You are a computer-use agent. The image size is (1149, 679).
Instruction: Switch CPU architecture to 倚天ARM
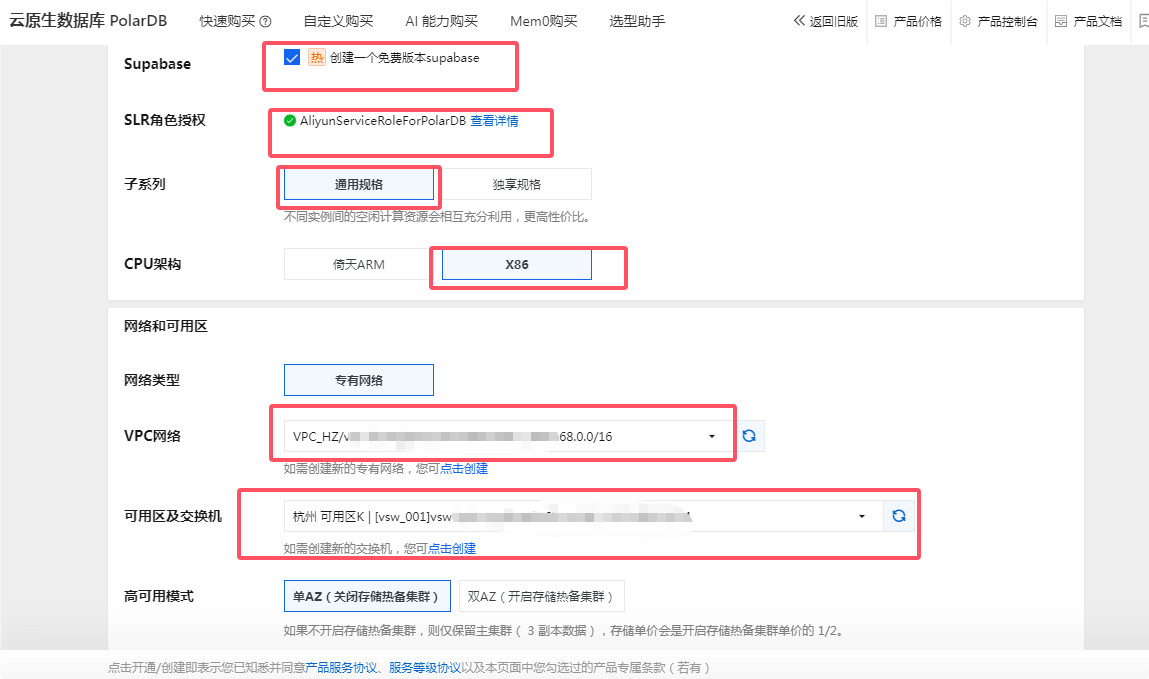356,263
